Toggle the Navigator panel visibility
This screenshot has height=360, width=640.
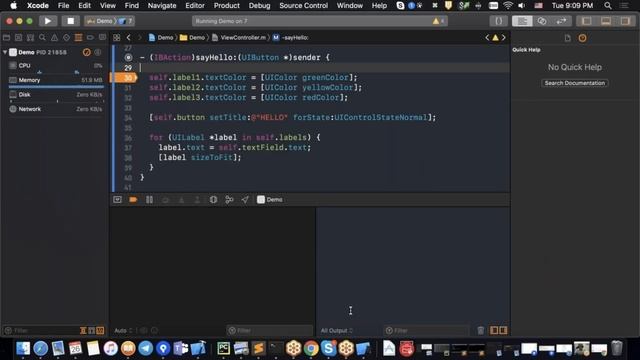point(587,21)
